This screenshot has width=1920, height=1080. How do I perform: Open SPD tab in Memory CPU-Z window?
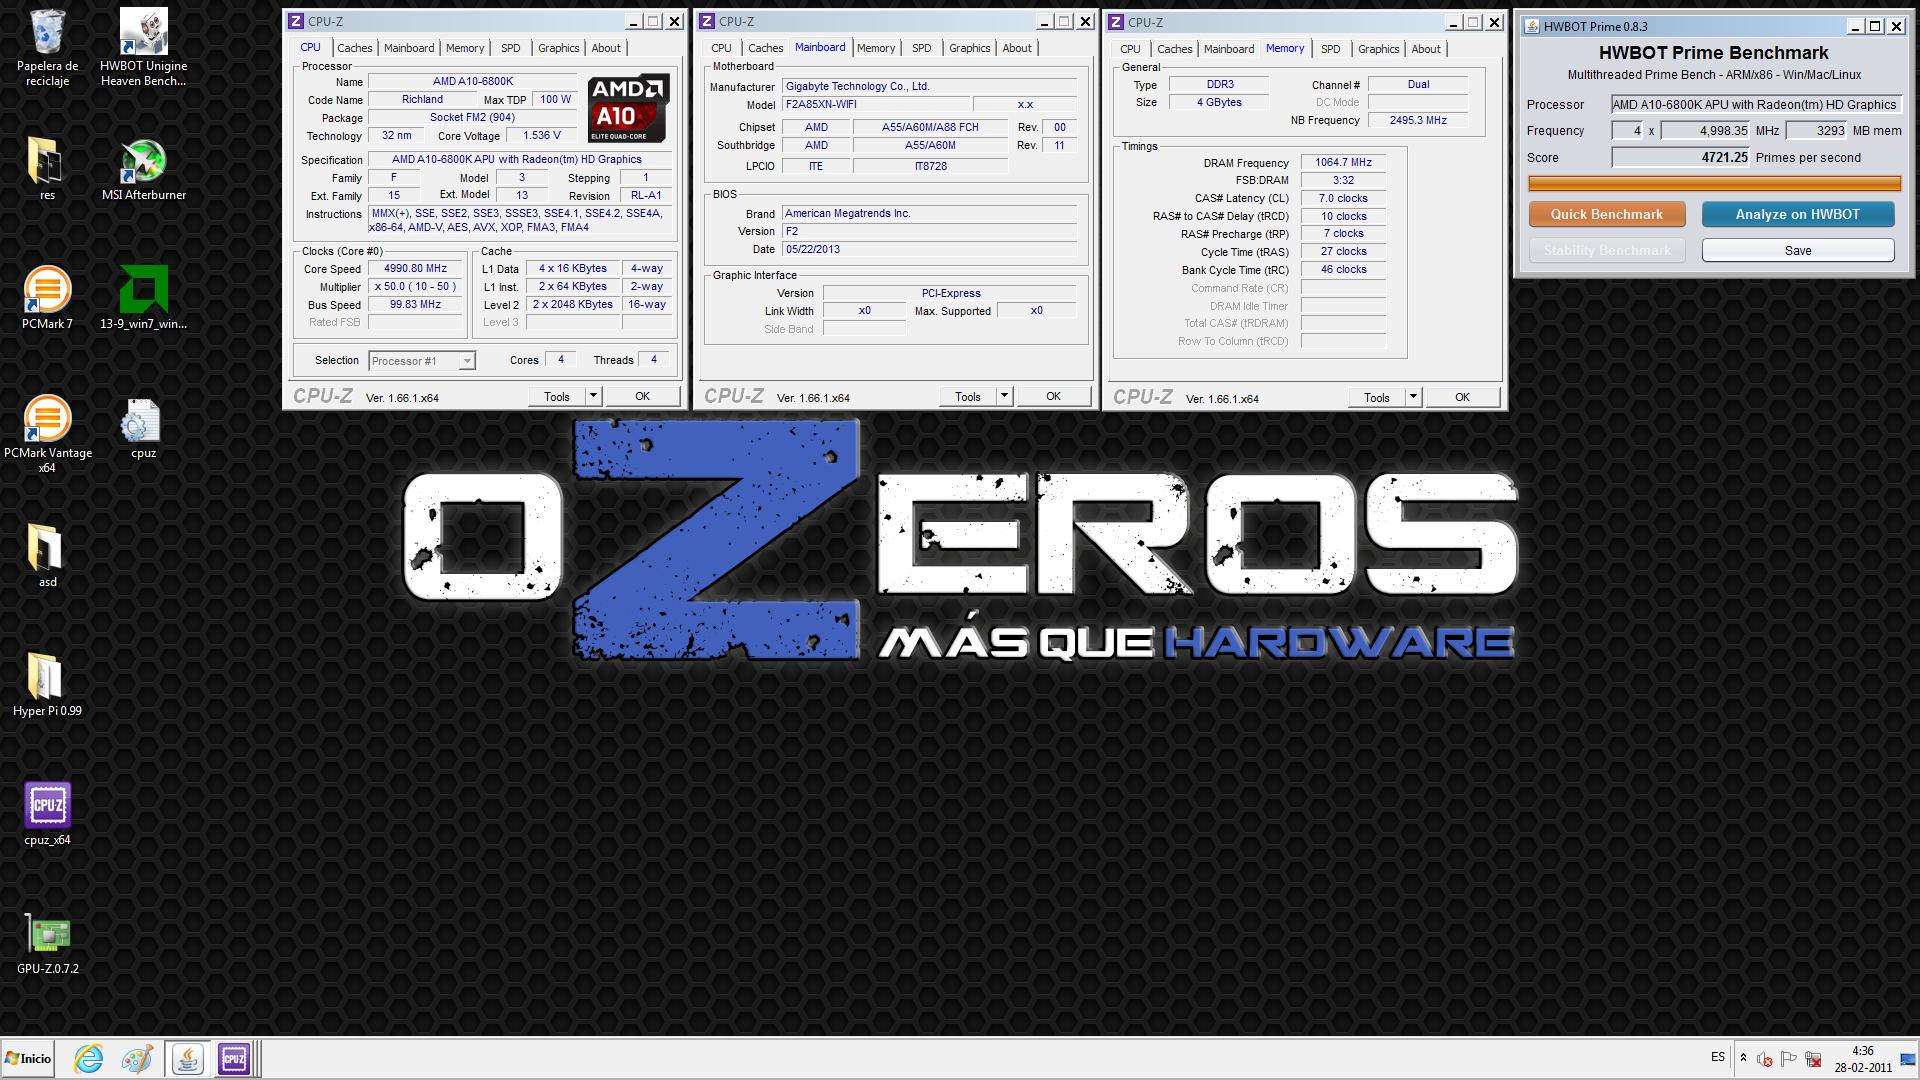(x=1331, y=49)
